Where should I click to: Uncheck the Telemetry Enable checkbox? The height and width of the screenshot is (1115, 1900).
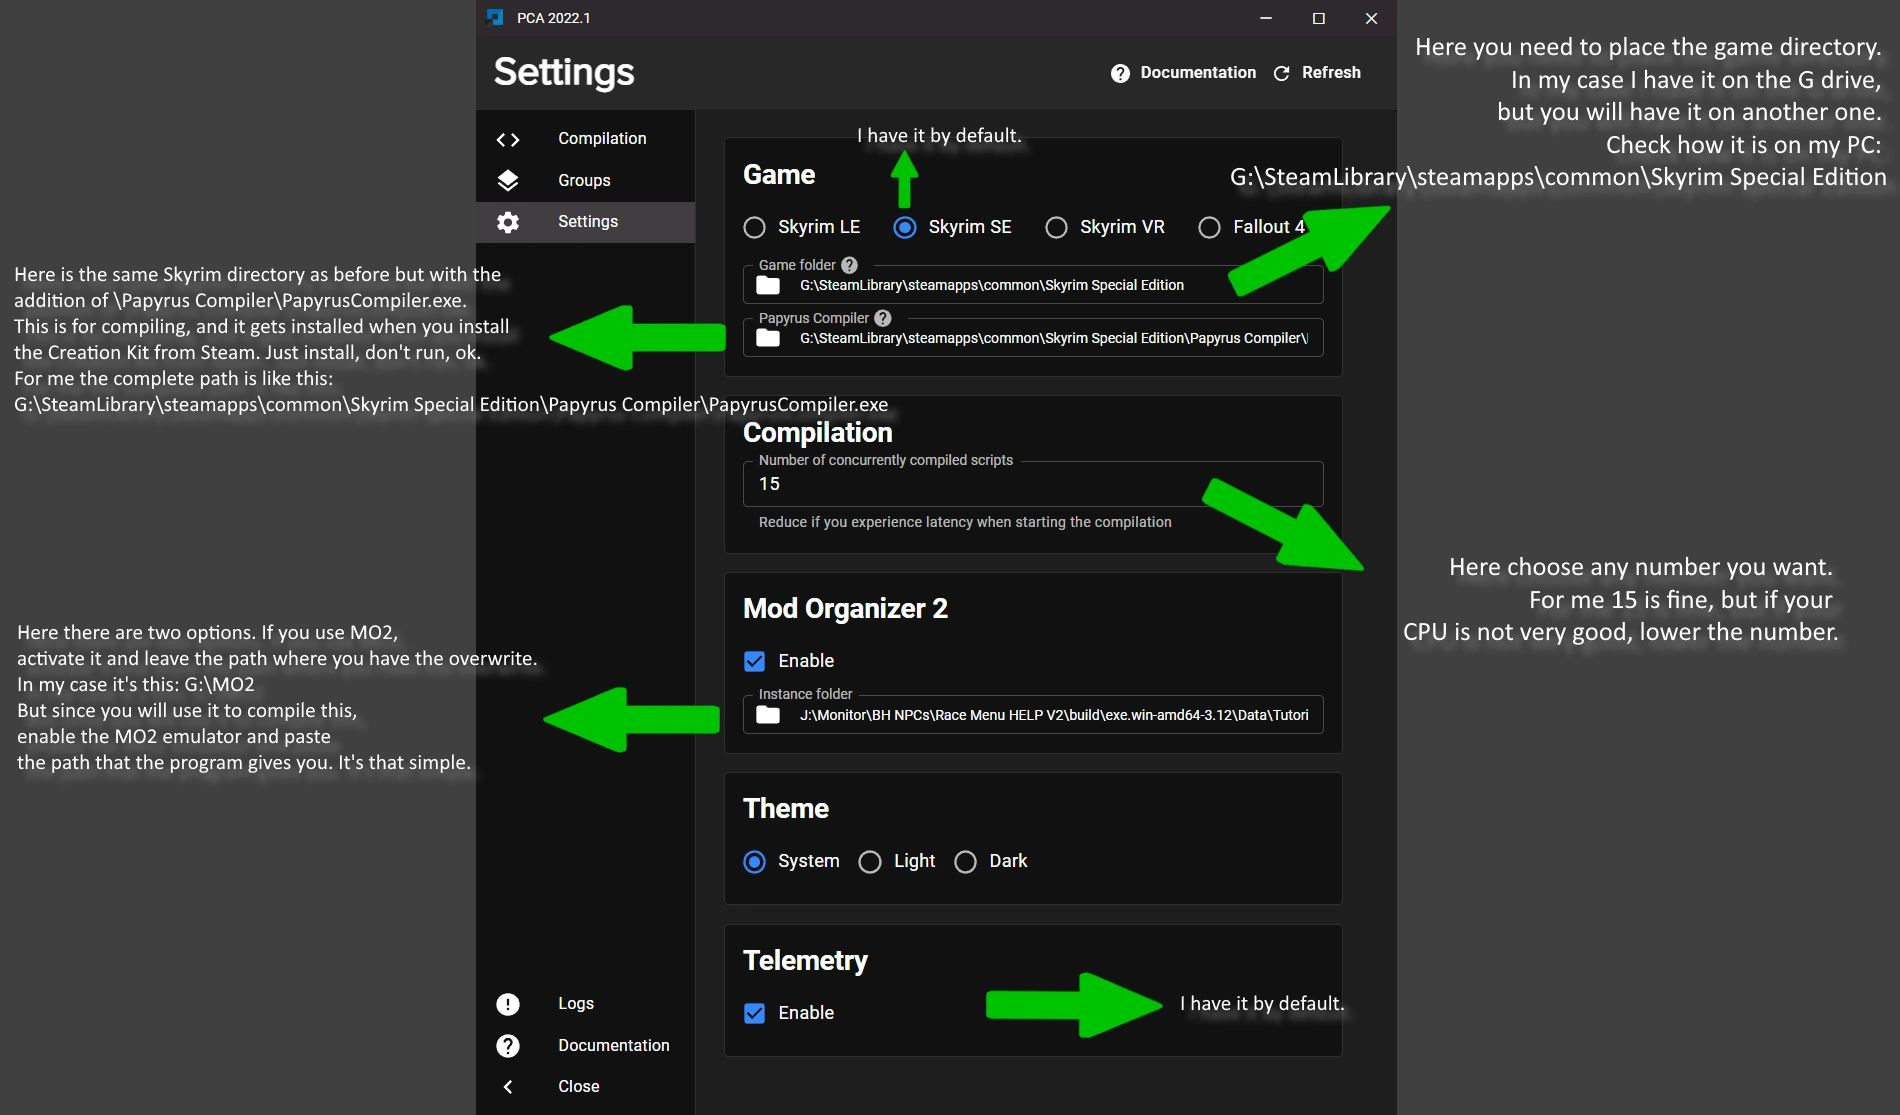tap(755, 1013)
